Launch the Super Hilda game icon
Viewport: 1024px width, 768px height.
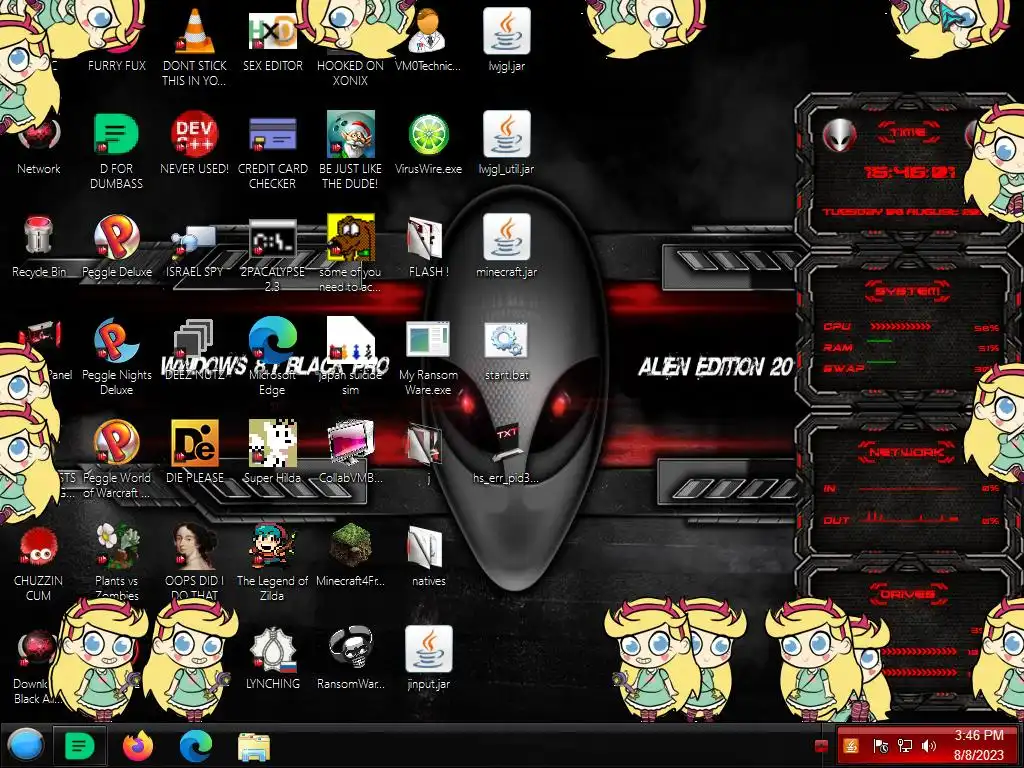272,442
